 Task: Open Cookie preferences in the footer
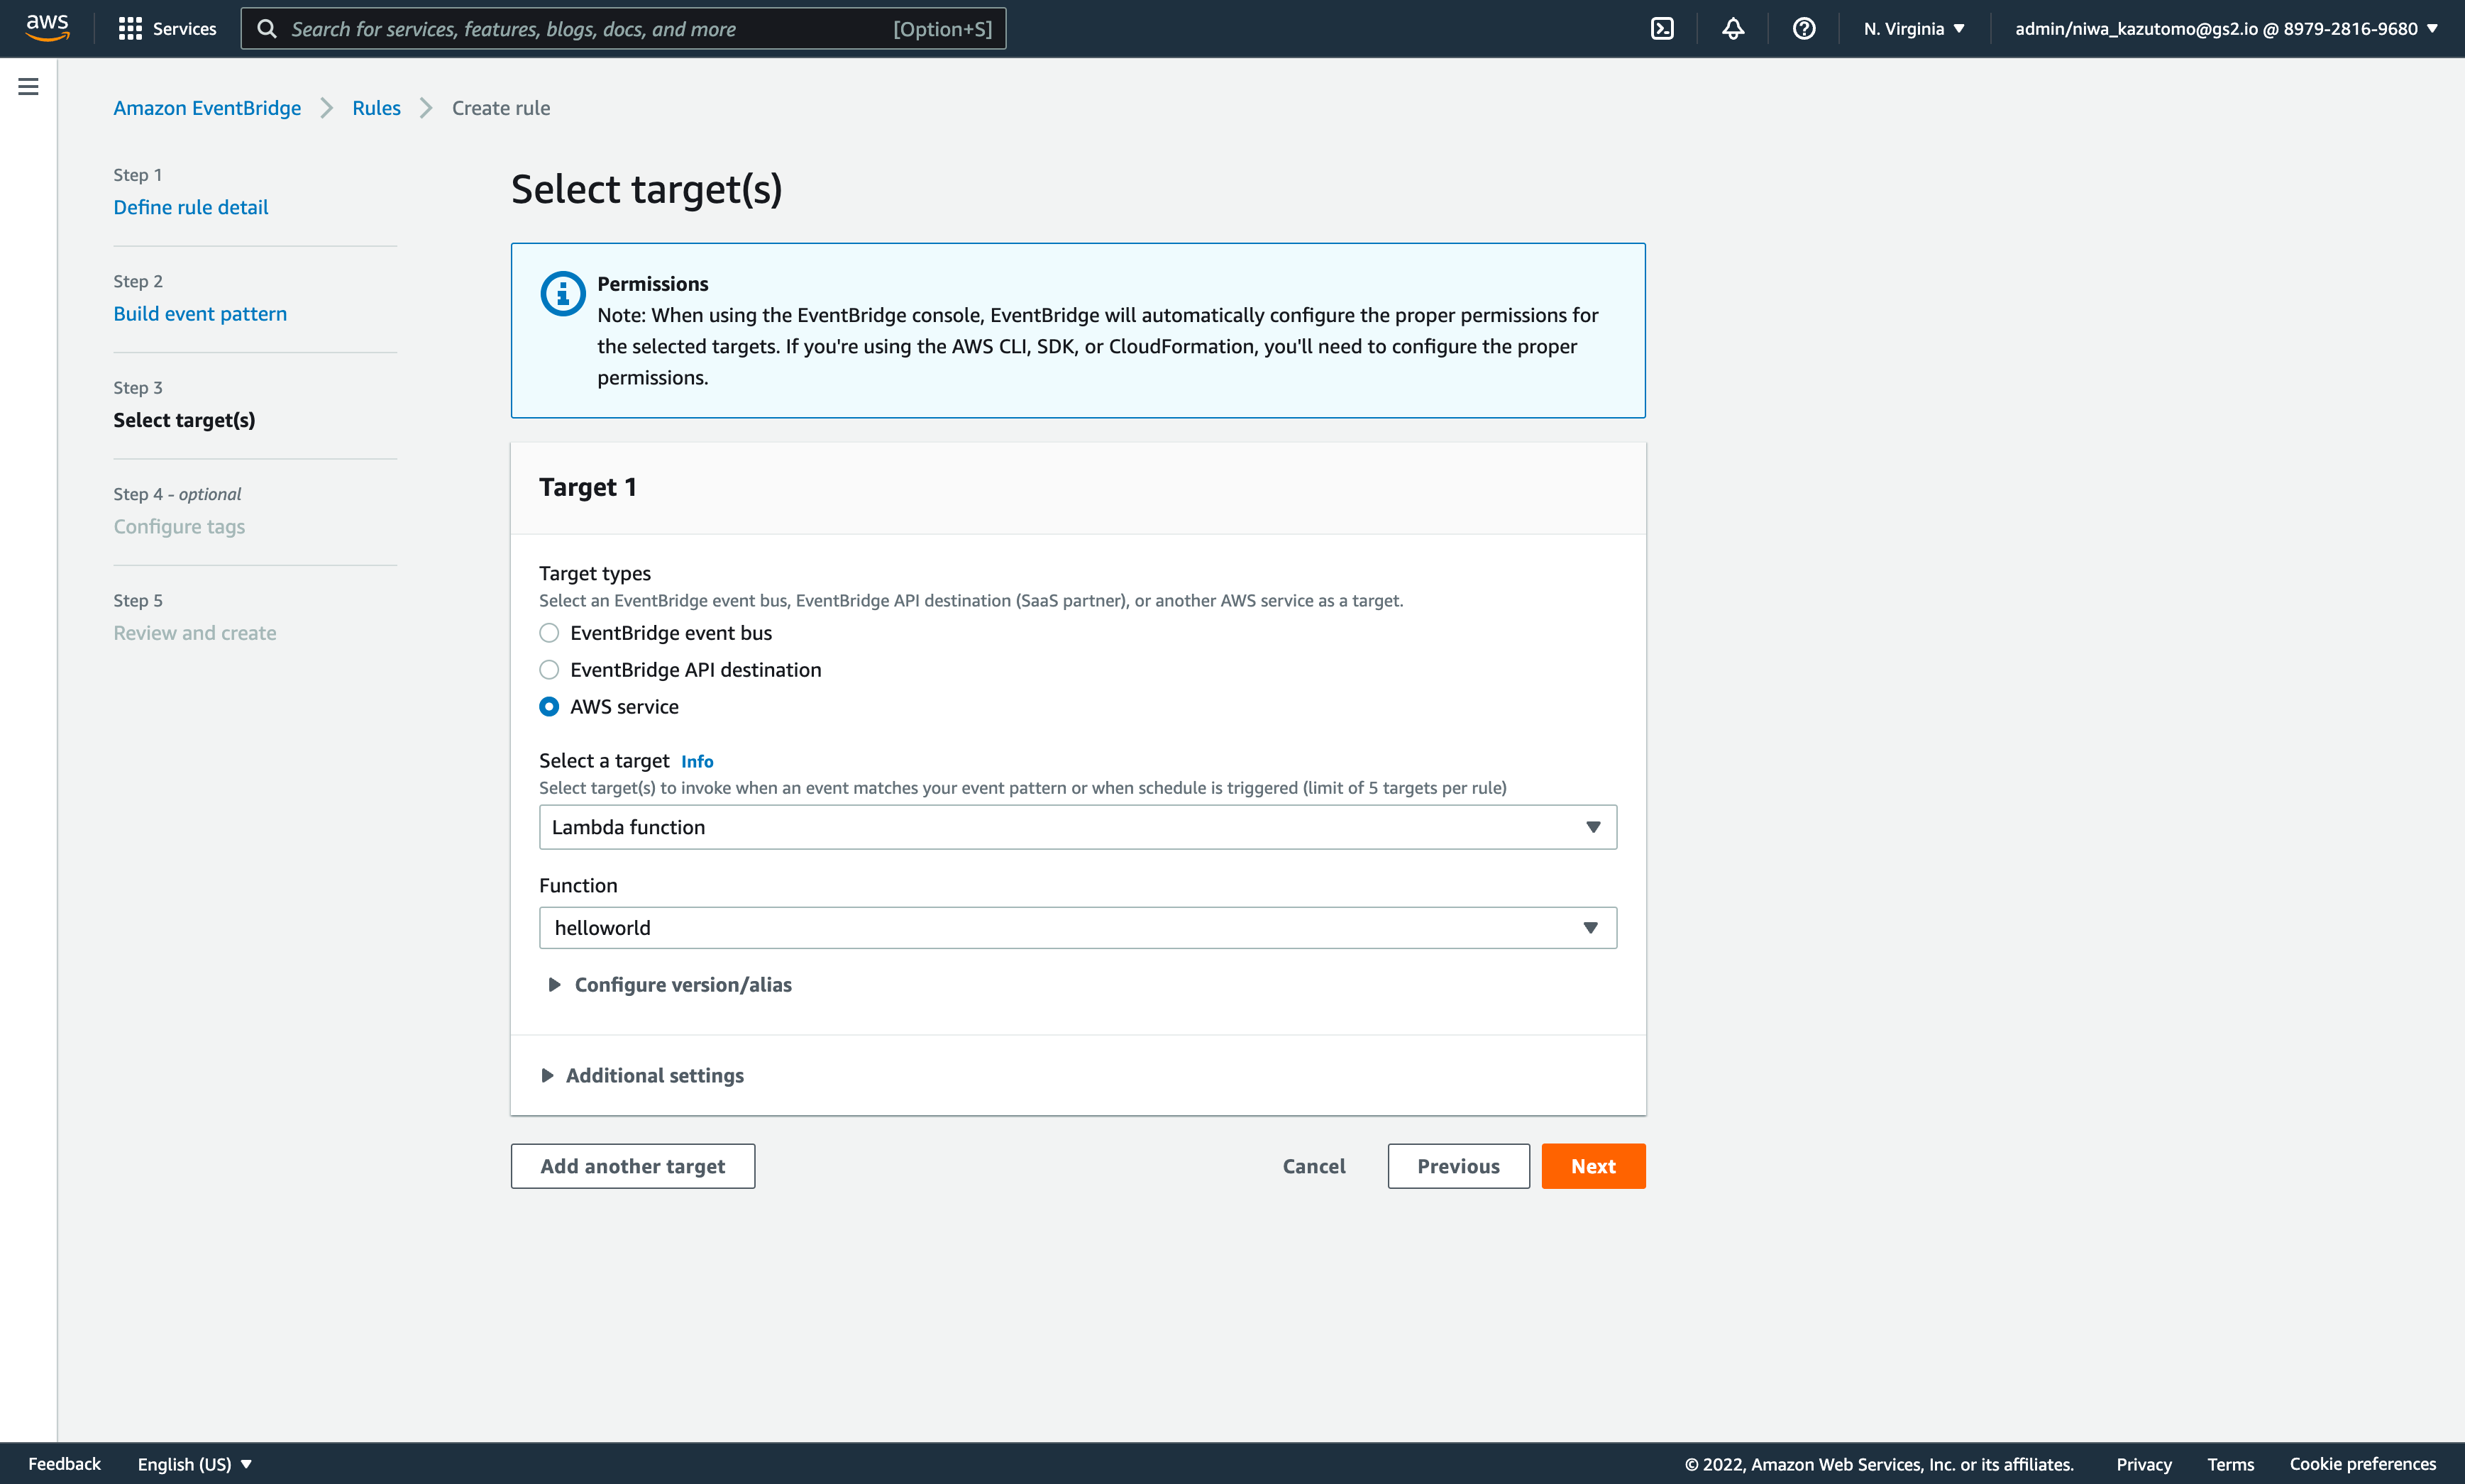pos(2363,1464)
